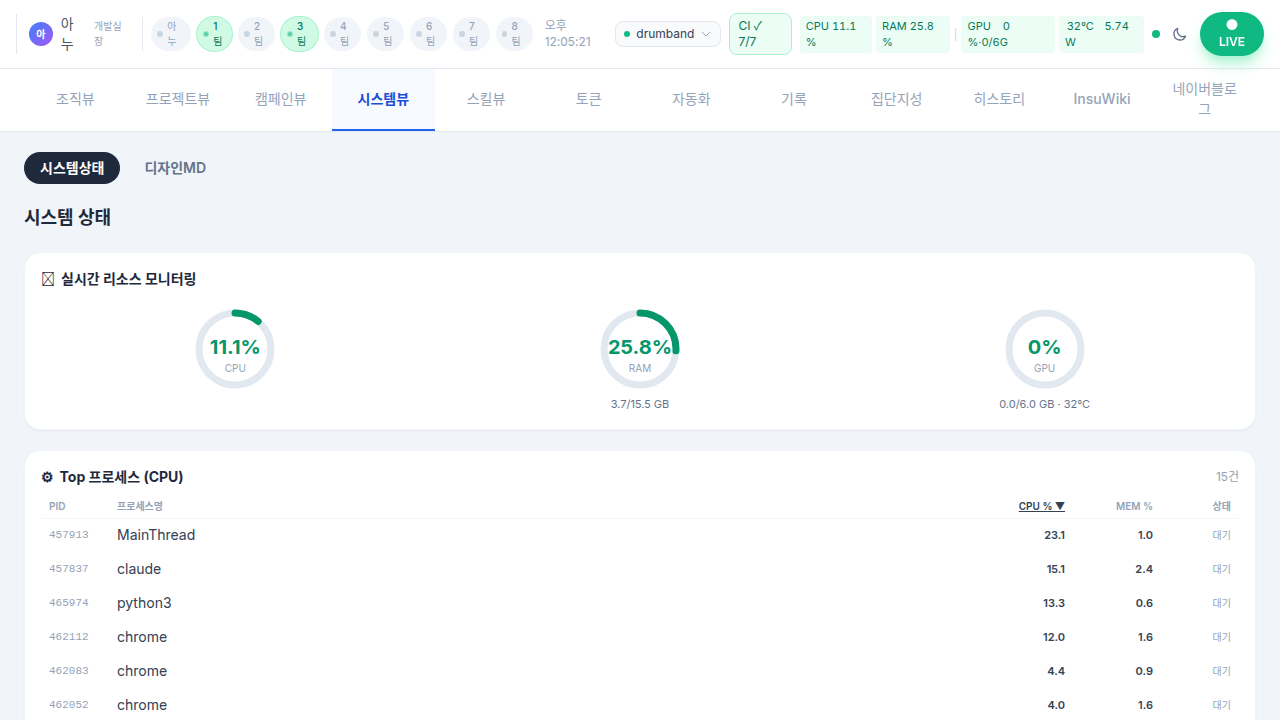
Task: Switch to the 디자인MD sub-tab
Action: point(175,168)
